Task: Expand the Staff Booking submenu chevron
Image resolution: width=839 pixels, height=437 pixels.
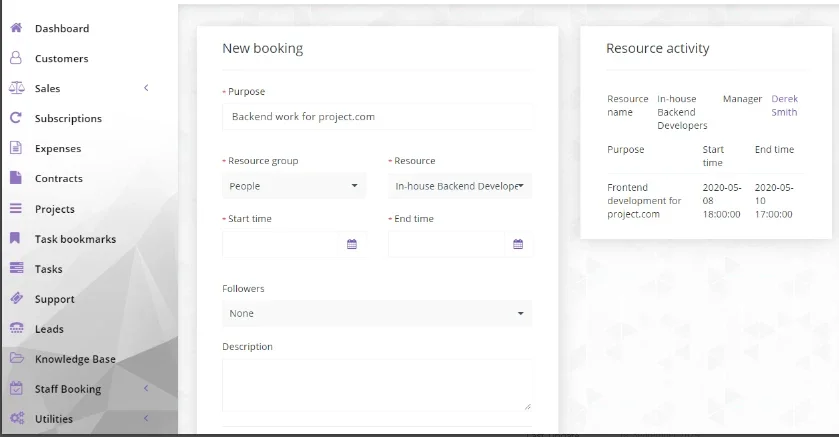Action: pyautogui.click(x=146, y=388)
